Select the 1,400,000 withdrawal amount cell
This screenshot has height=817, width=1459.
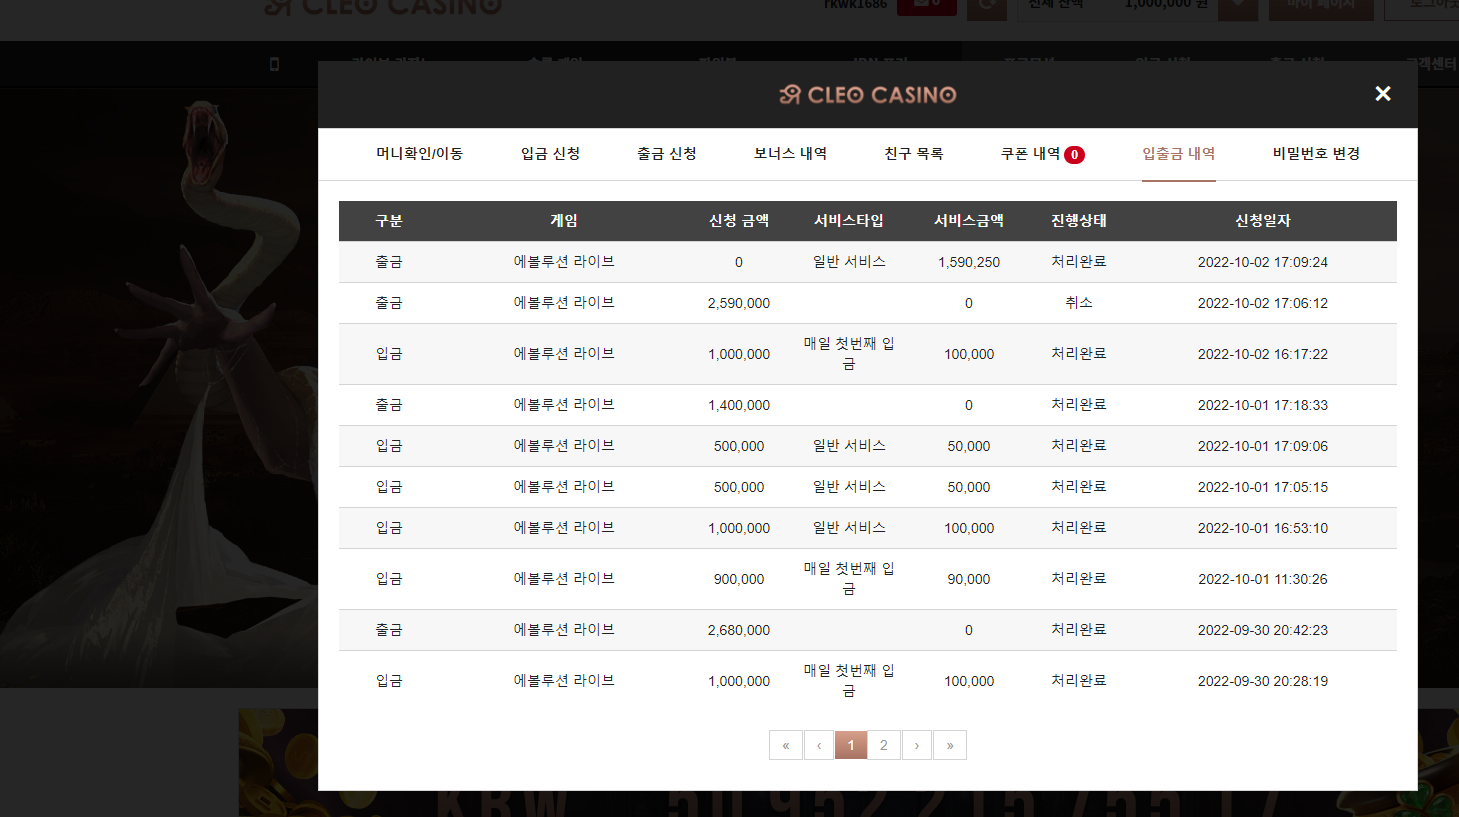tap(739, 405)
